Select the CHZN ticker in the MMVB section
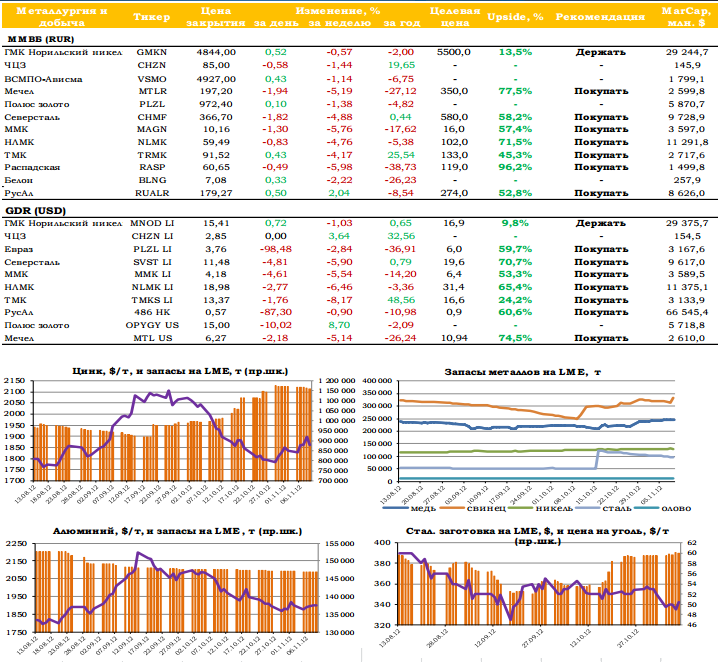 [x=152, y=65]
